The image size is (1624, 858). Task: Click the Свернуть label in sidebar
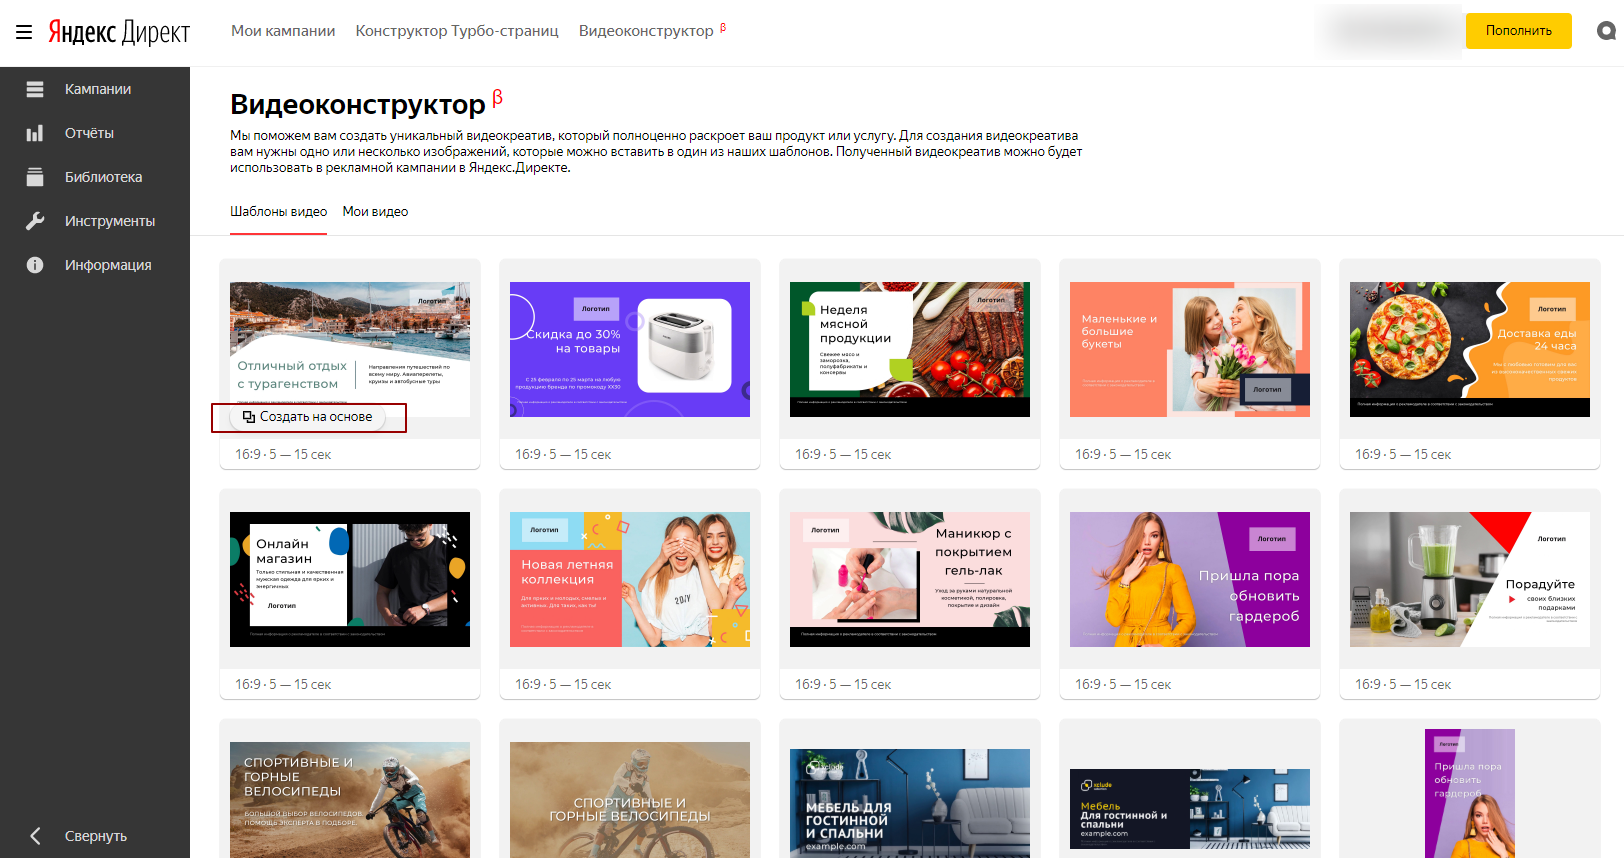point(96,836)
